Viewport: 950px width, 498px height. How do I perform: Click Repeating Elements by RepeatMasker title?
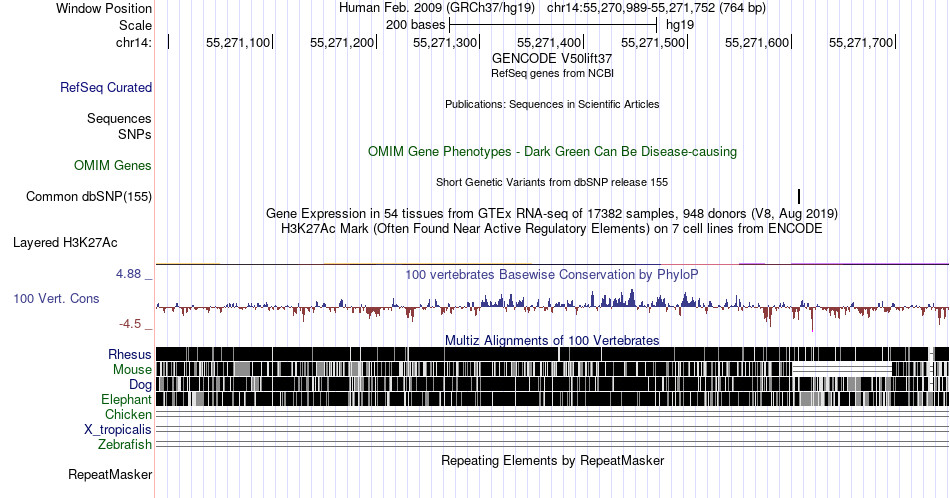(x=552, y=460)
